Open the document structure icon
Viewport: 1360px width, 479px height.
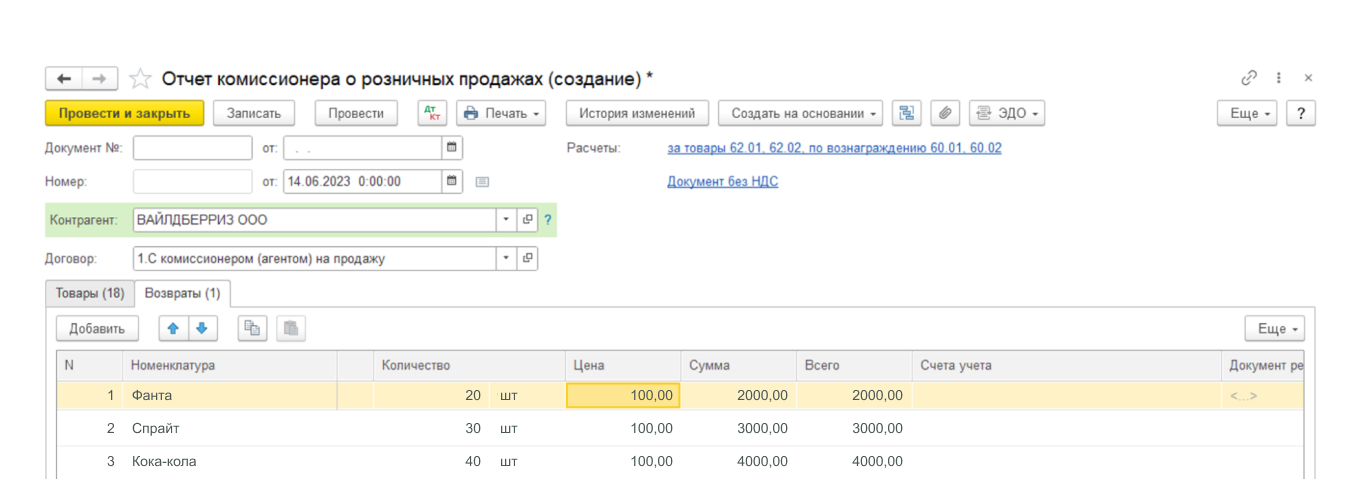coord(907,113)
